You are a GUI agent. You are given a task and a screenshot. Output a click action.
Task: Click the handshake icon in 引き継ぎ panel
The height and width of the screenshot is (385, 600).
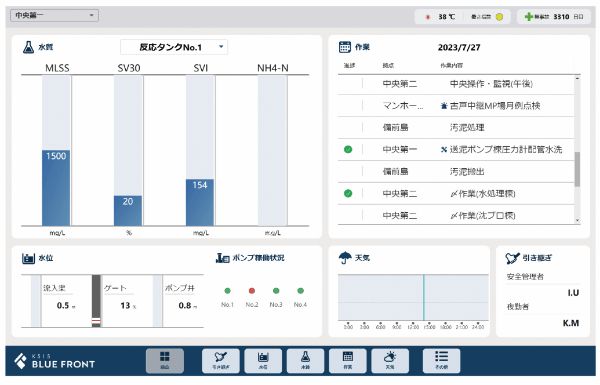point(512,258)
